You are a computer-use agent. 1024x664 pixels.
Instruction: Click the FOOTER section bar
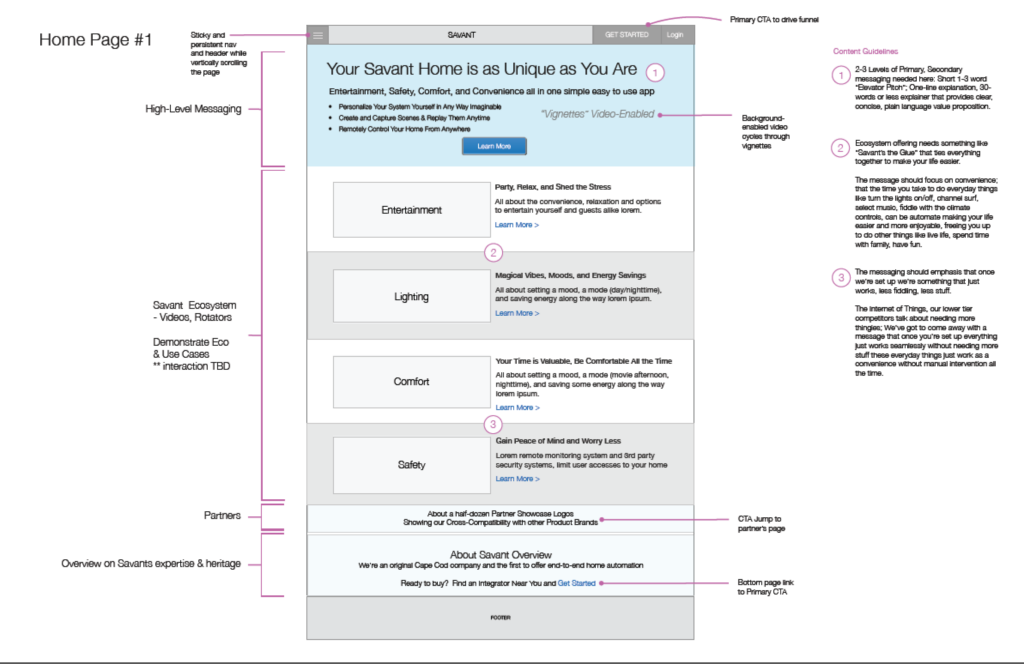[500, 619]
